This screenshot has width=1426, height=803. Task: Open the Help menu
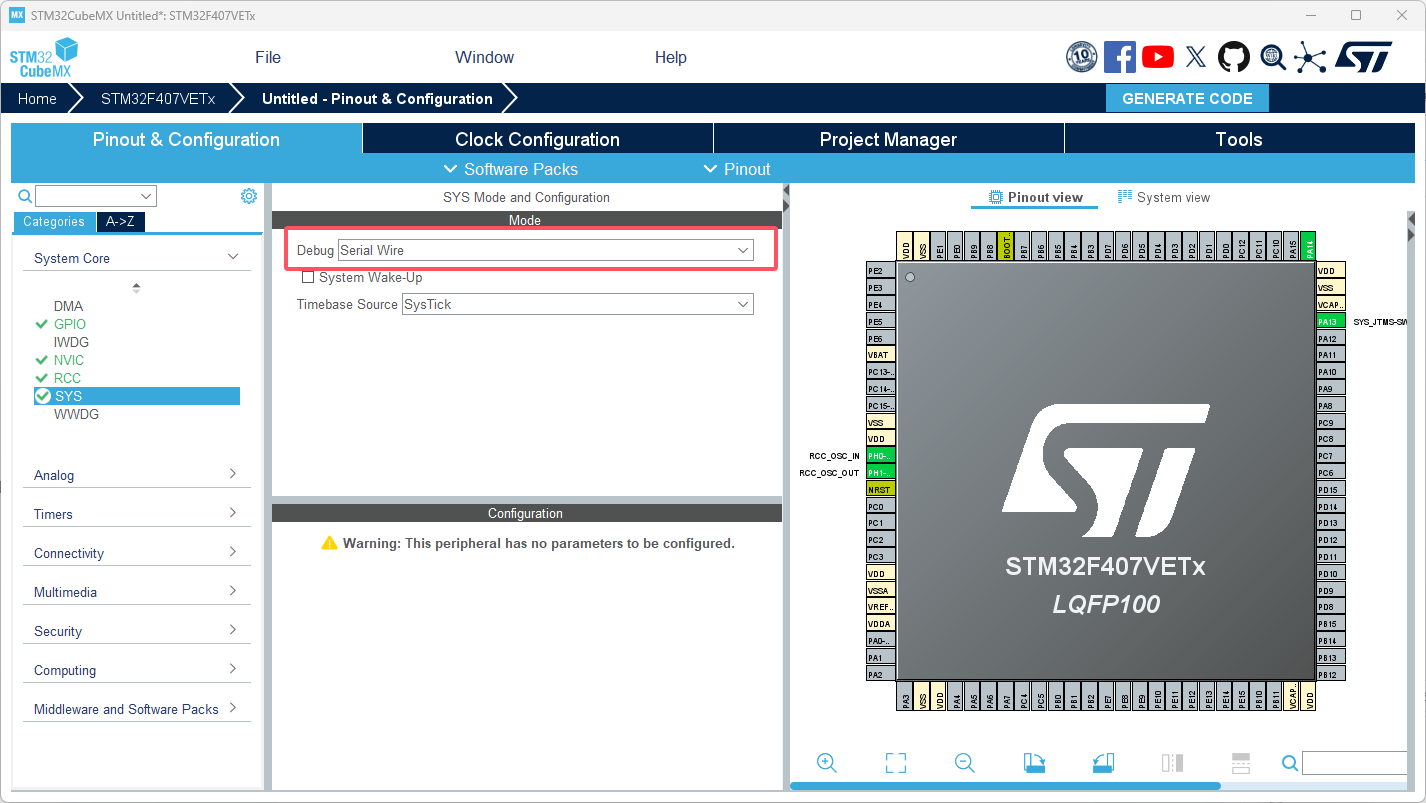click(670, 57)
